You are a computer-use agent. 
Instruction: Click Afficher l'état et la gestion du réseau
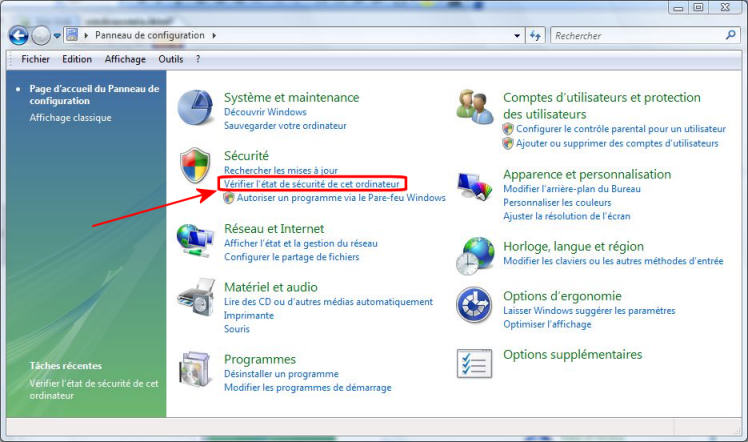coord(301,243)
